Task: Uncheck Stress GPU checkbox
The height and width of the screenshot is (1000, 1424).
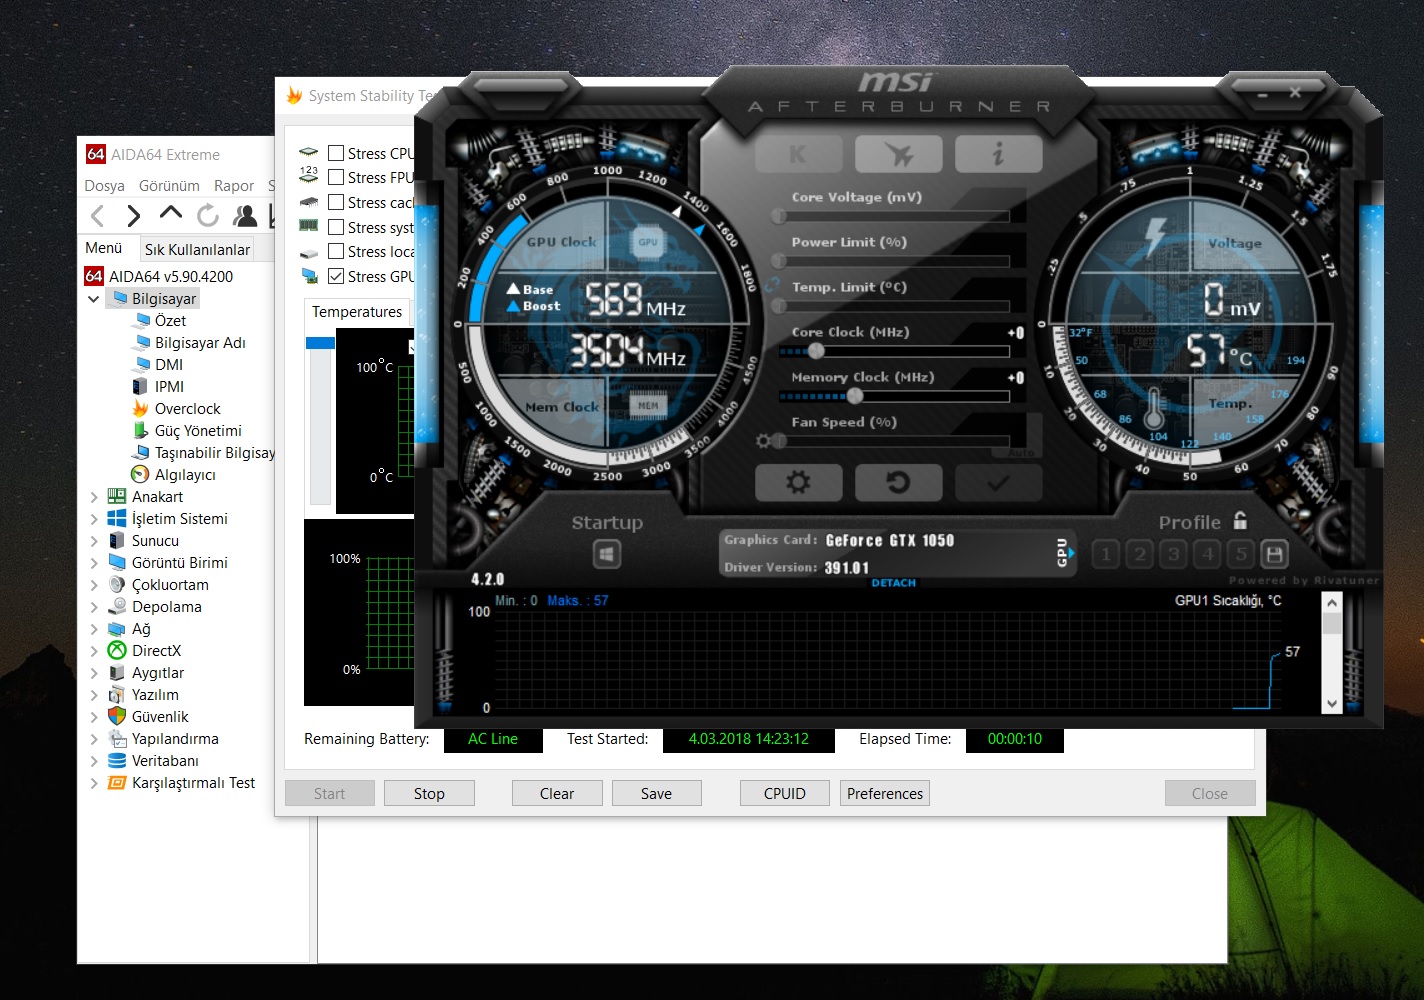Action: (x=336, y=276)
